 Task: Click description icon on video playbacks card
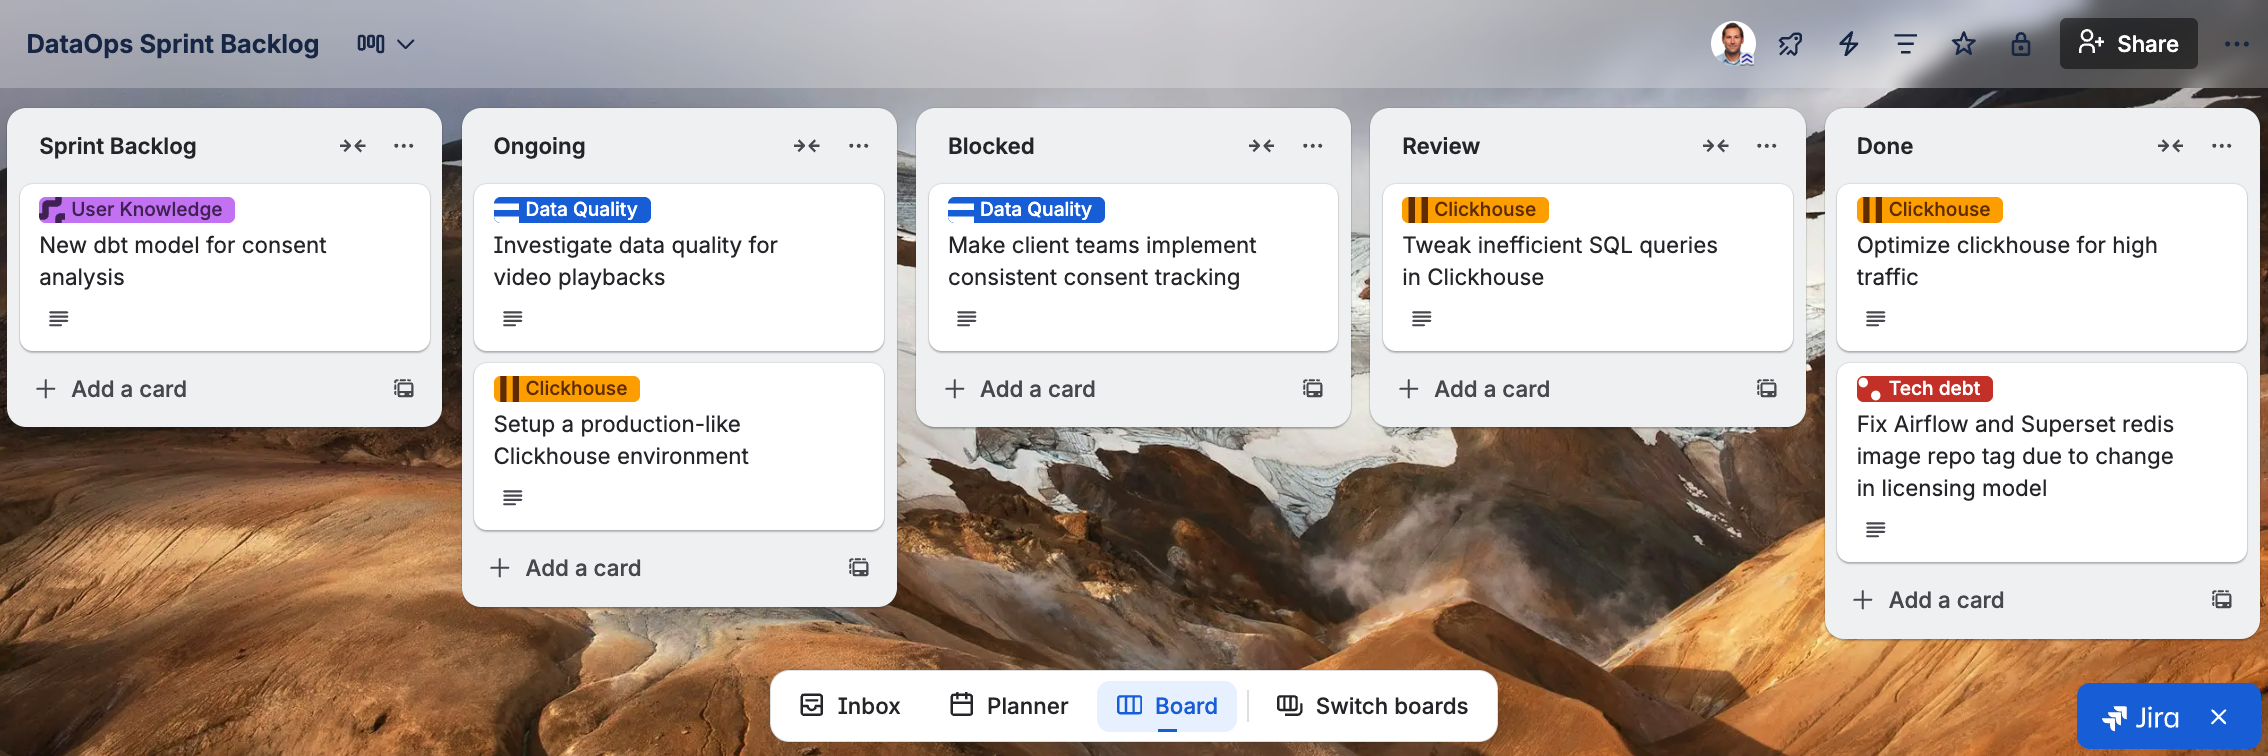(x=513, y=319)
